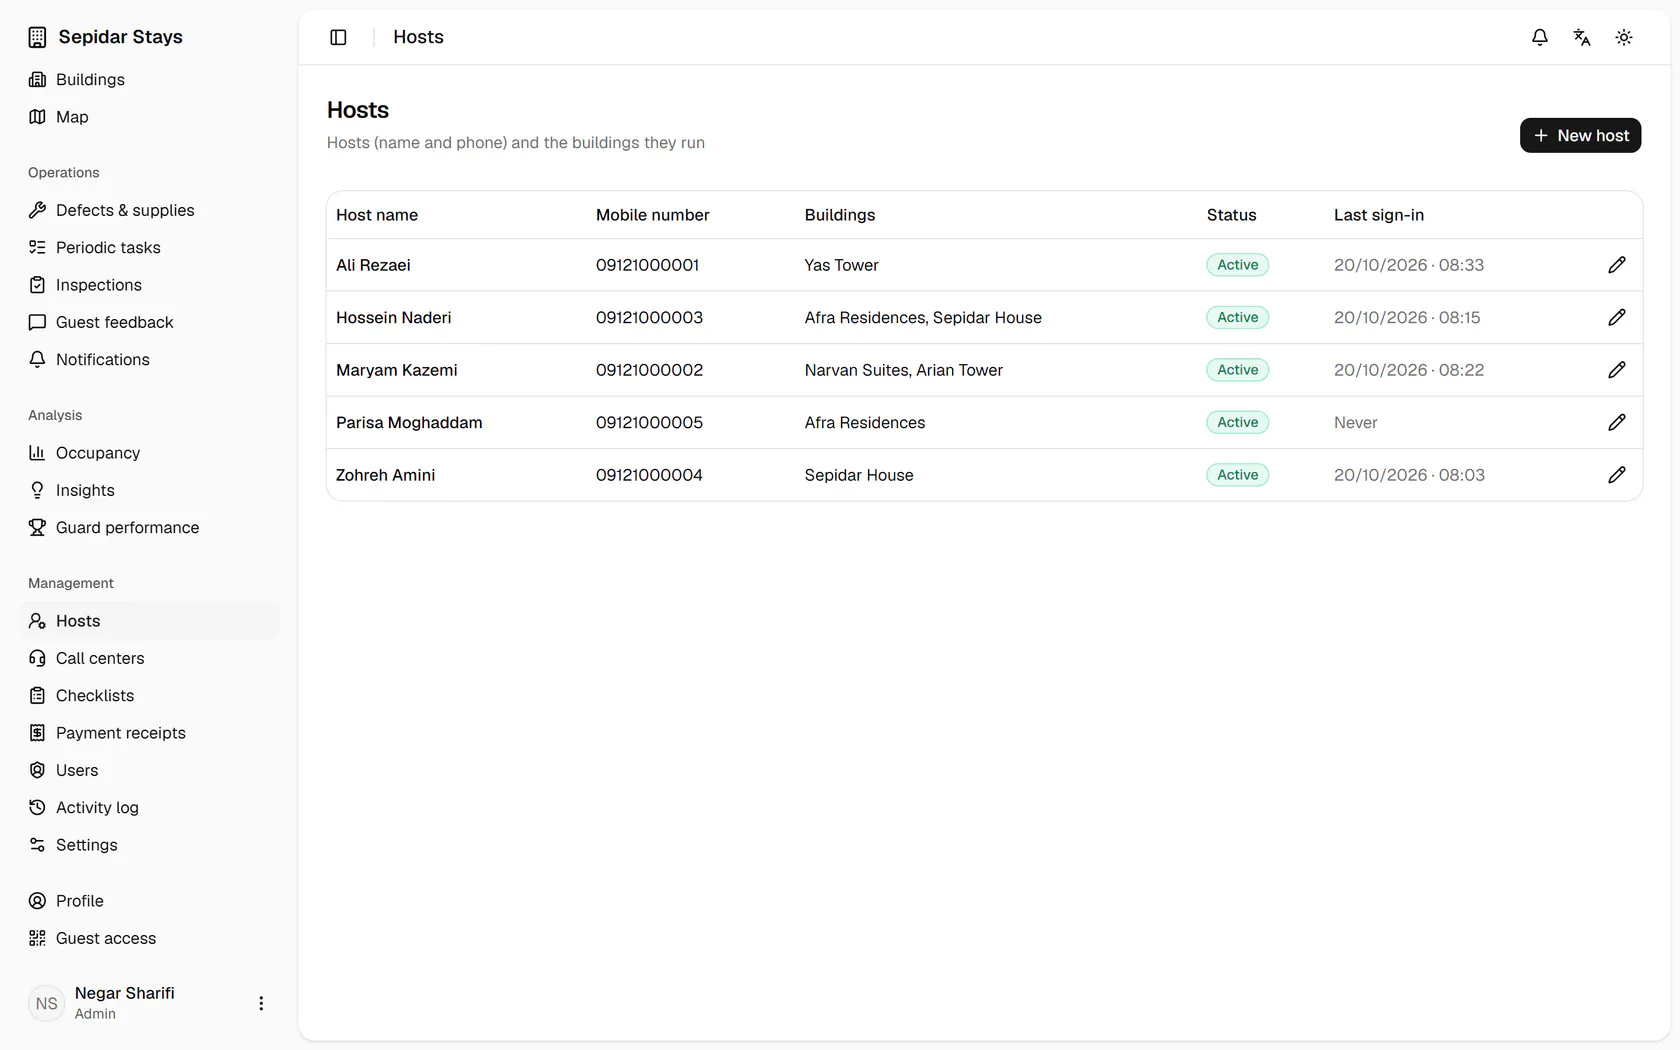Viewport: 1680px width, 1050px height.
Task: Open the notifications bell in header
Action: pos(1540,37)
